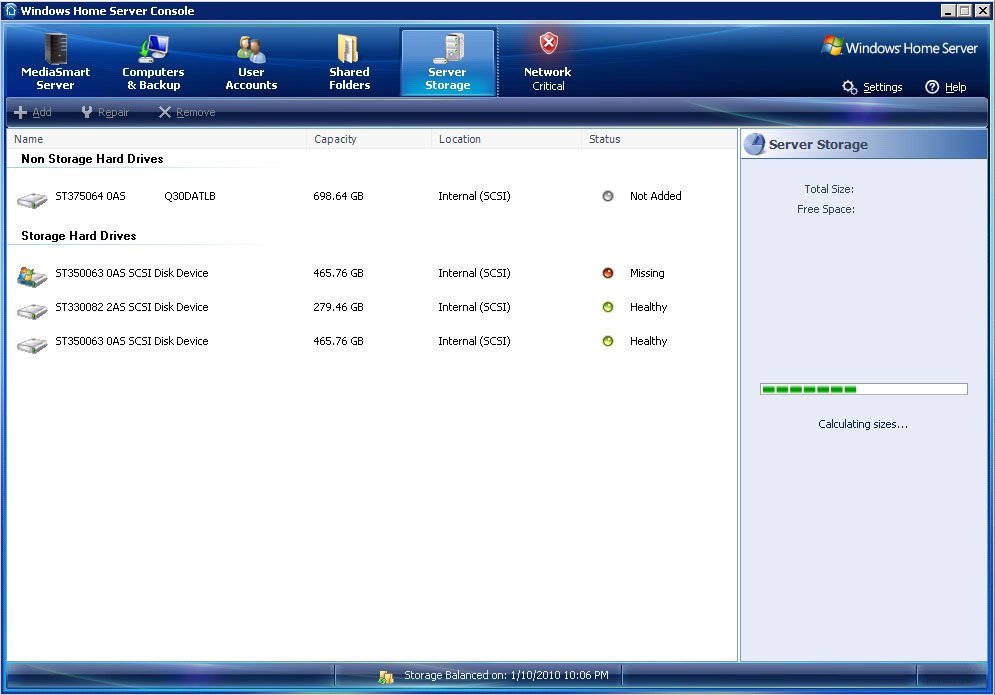This screenshot has width=995, height=695.
Task: Switch to Computers & Backup tab
Action: tap(153, 62)
